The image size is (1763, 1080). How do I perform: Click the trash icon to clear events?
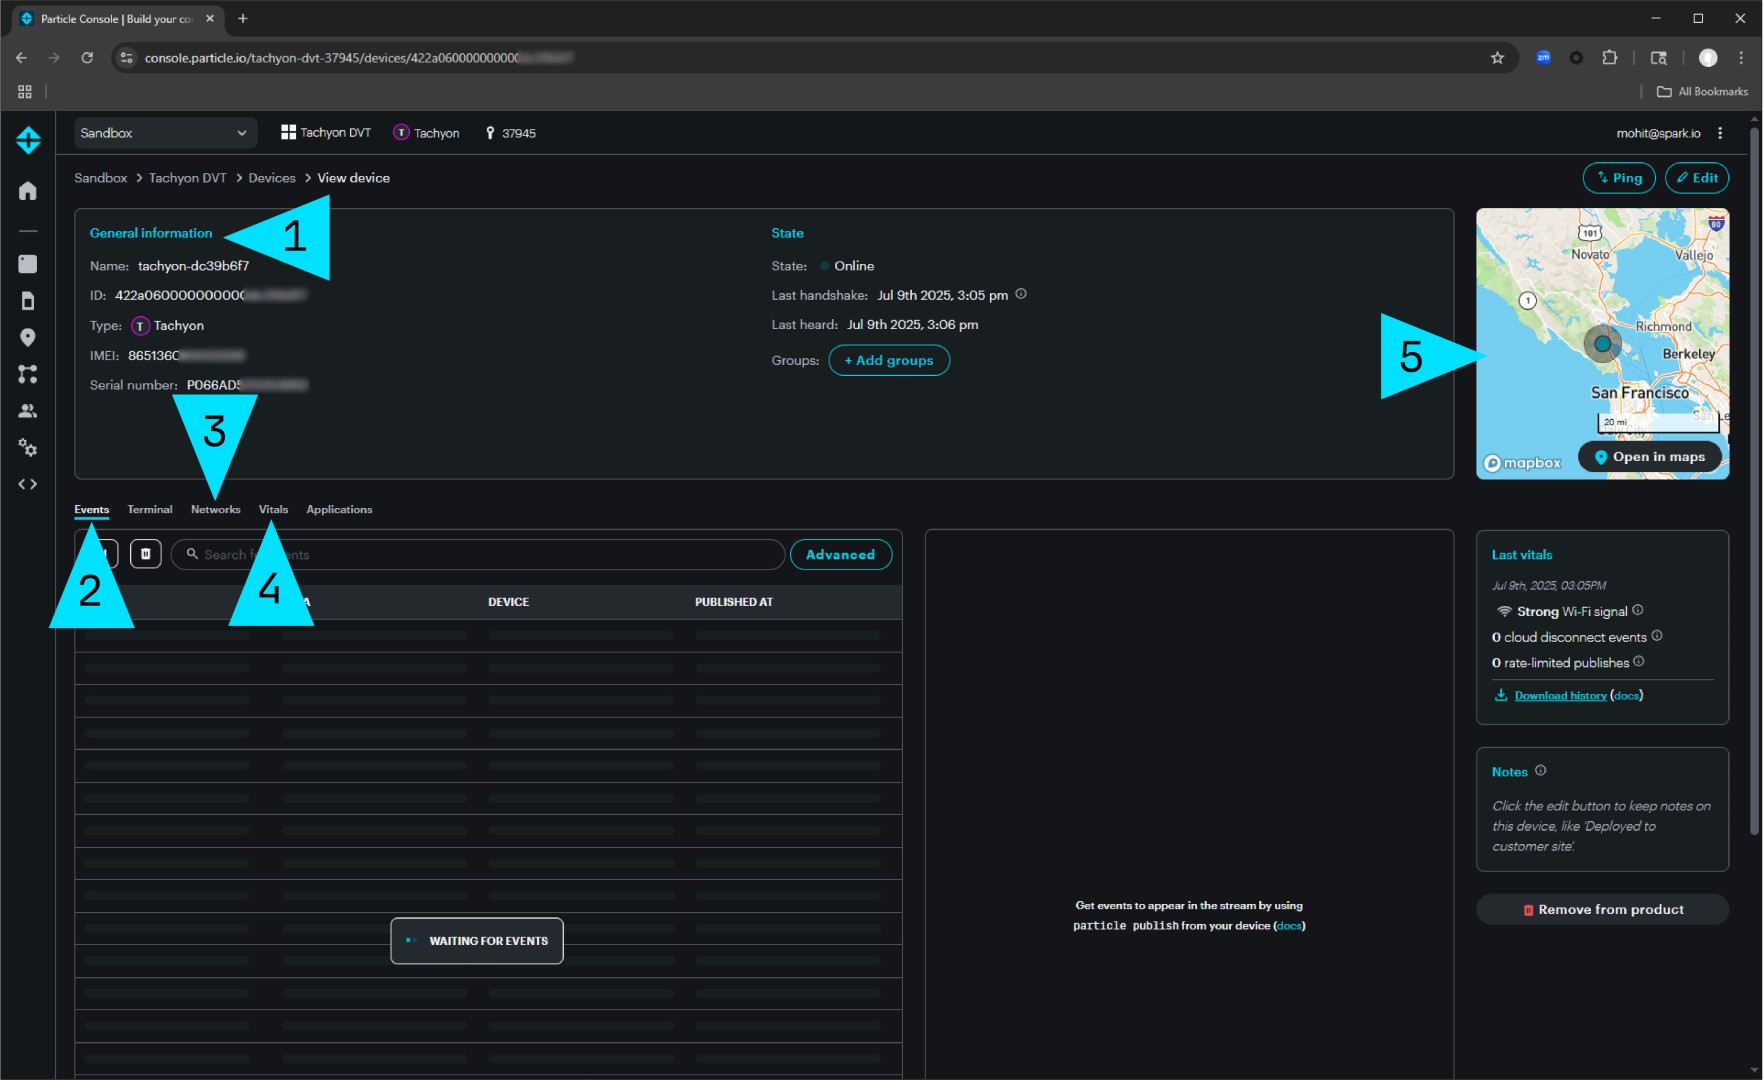(x=146, y=554)
